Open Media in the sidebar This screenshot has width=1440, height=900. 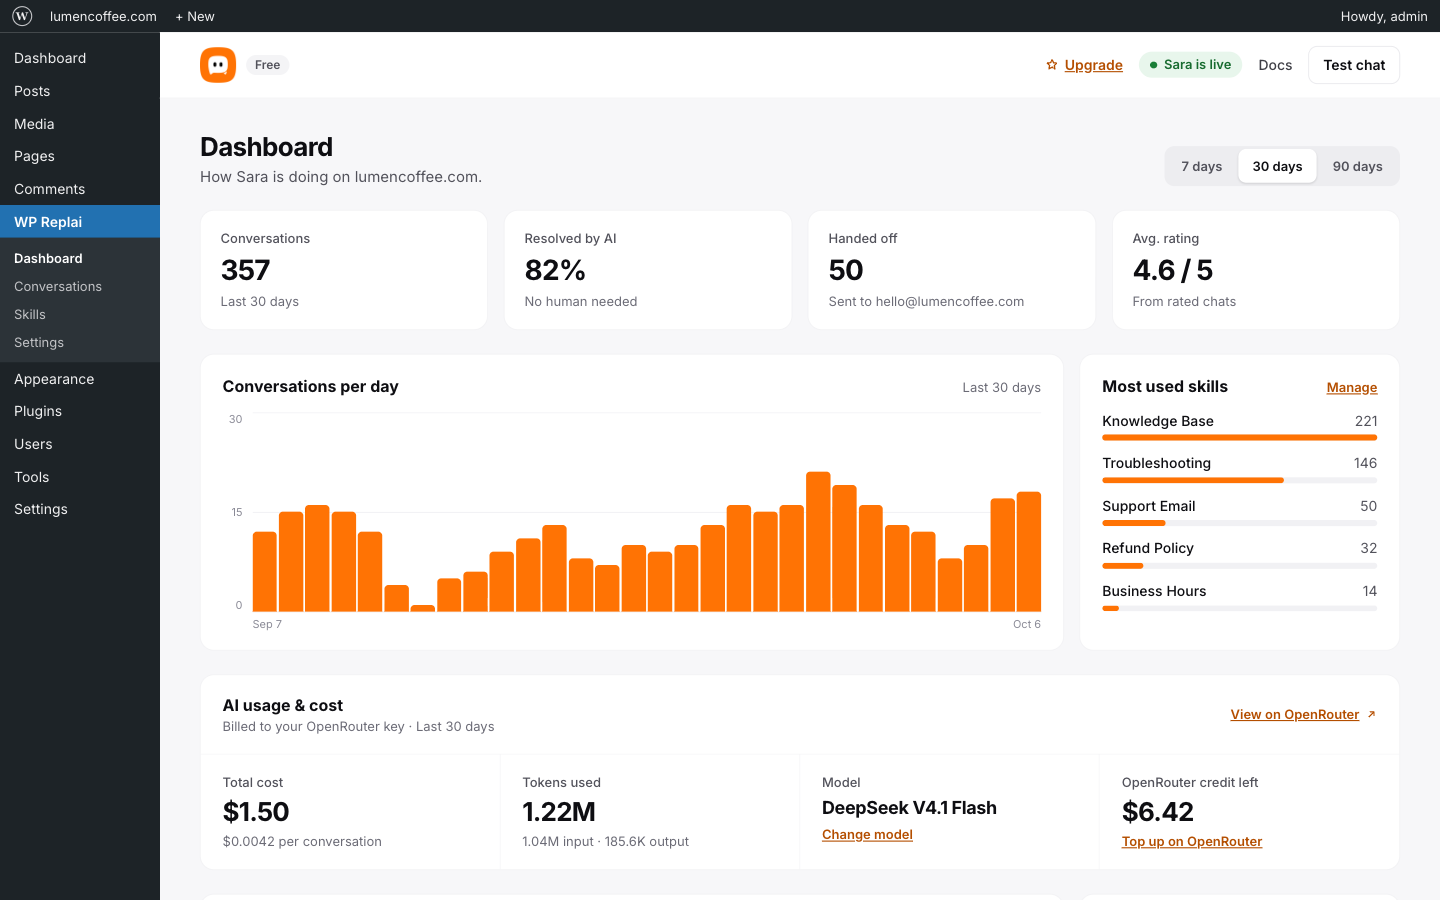pyautogui.click(x=80, y=124)
